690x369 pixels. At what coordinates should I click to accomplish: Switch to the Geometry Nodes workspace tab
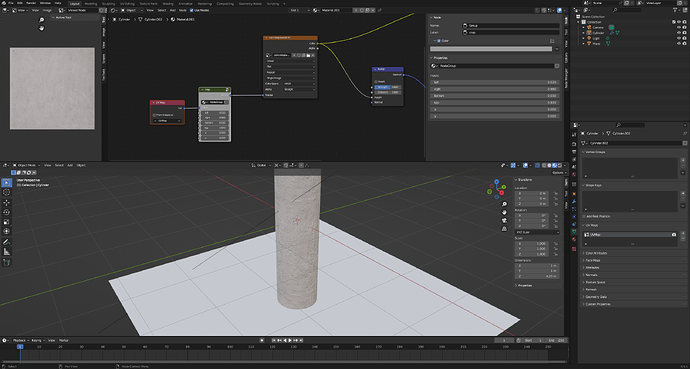coord(250,3)
